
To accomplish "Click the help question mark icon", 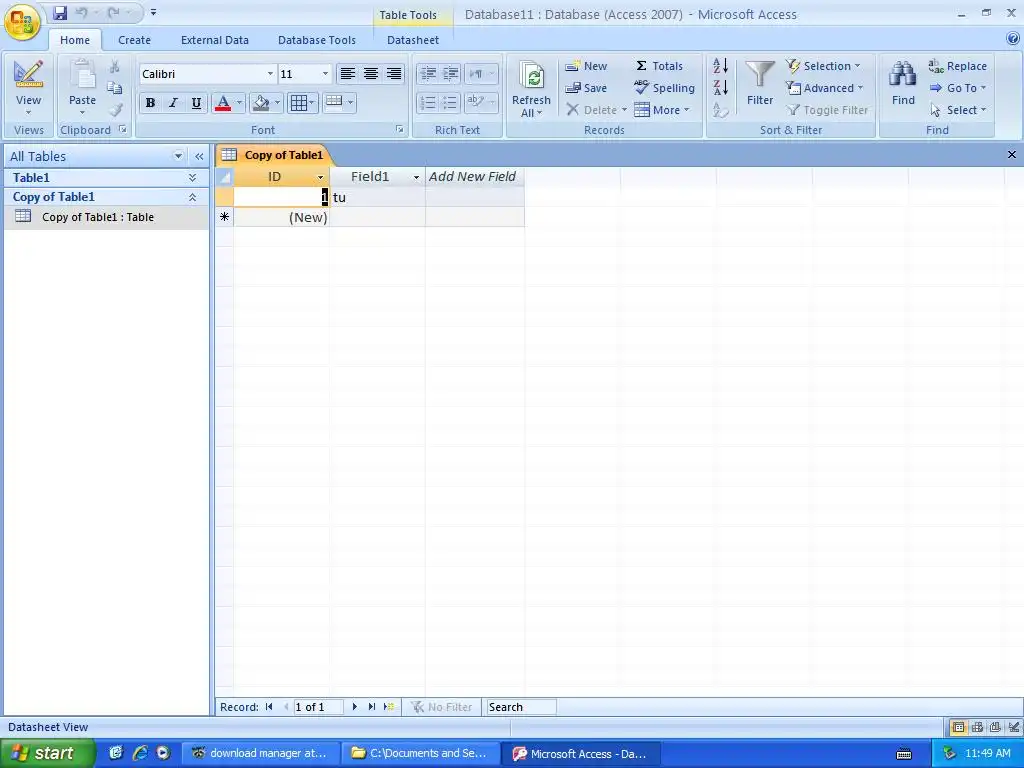I will 1013,39.
